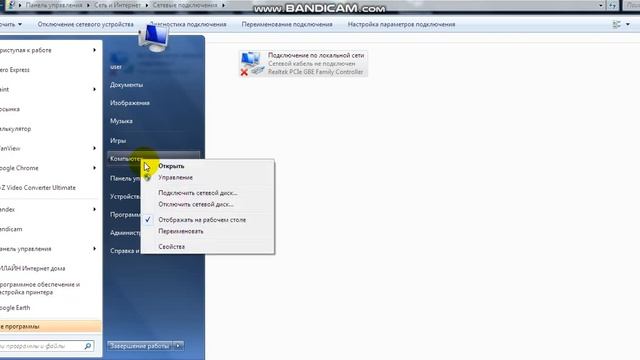Select Переименовать in the context menu
The height and width of the screenshot is (360, 640).
tap(181, 231)
